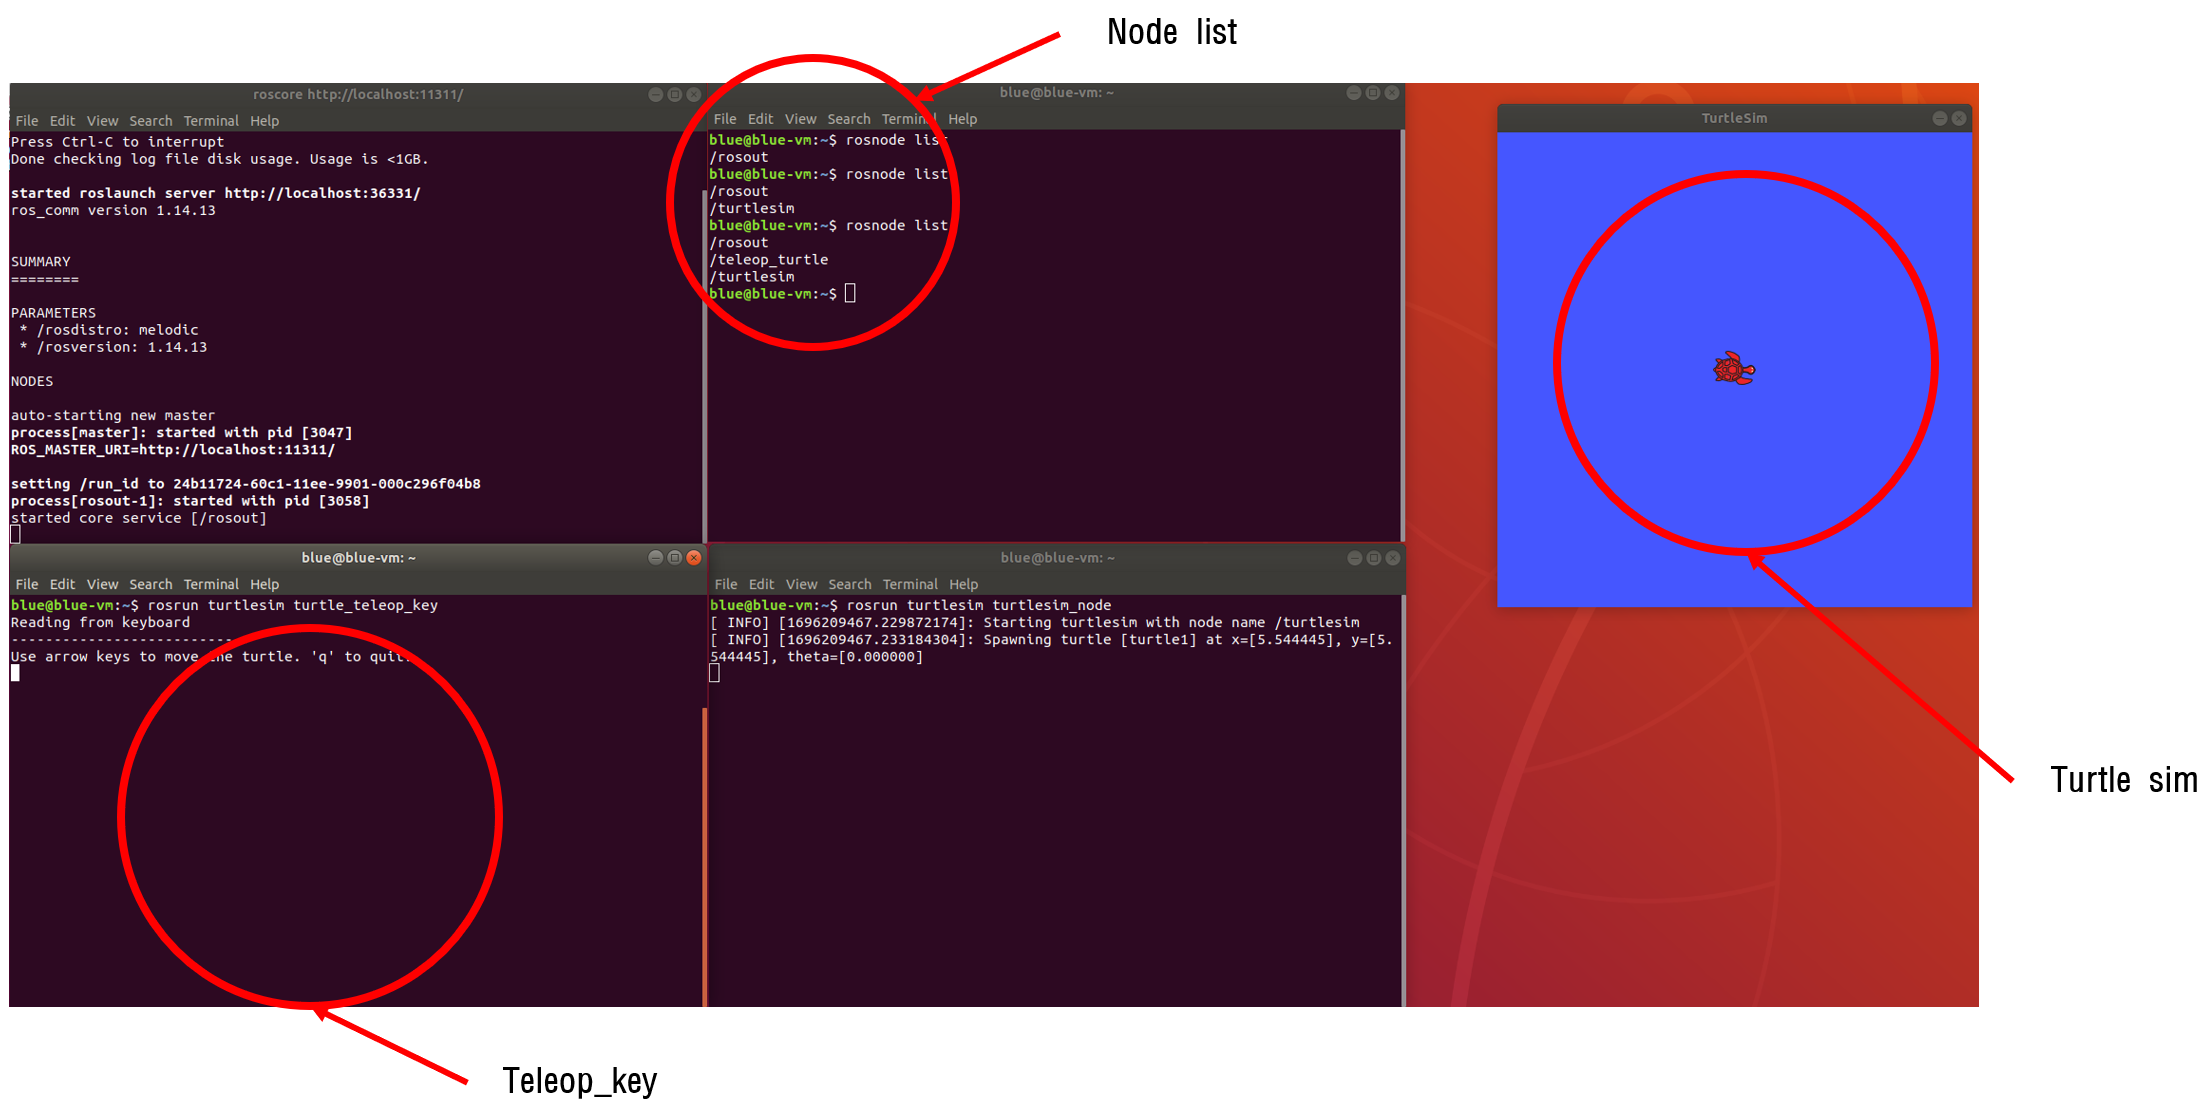Open Help menu in rosnode list terminal

click(962, 119)
